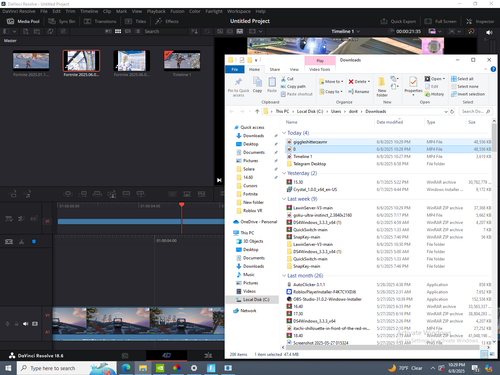500x375 pixels.
Task: Click Cut in the Clipboard group
Action: click(287, 79)
